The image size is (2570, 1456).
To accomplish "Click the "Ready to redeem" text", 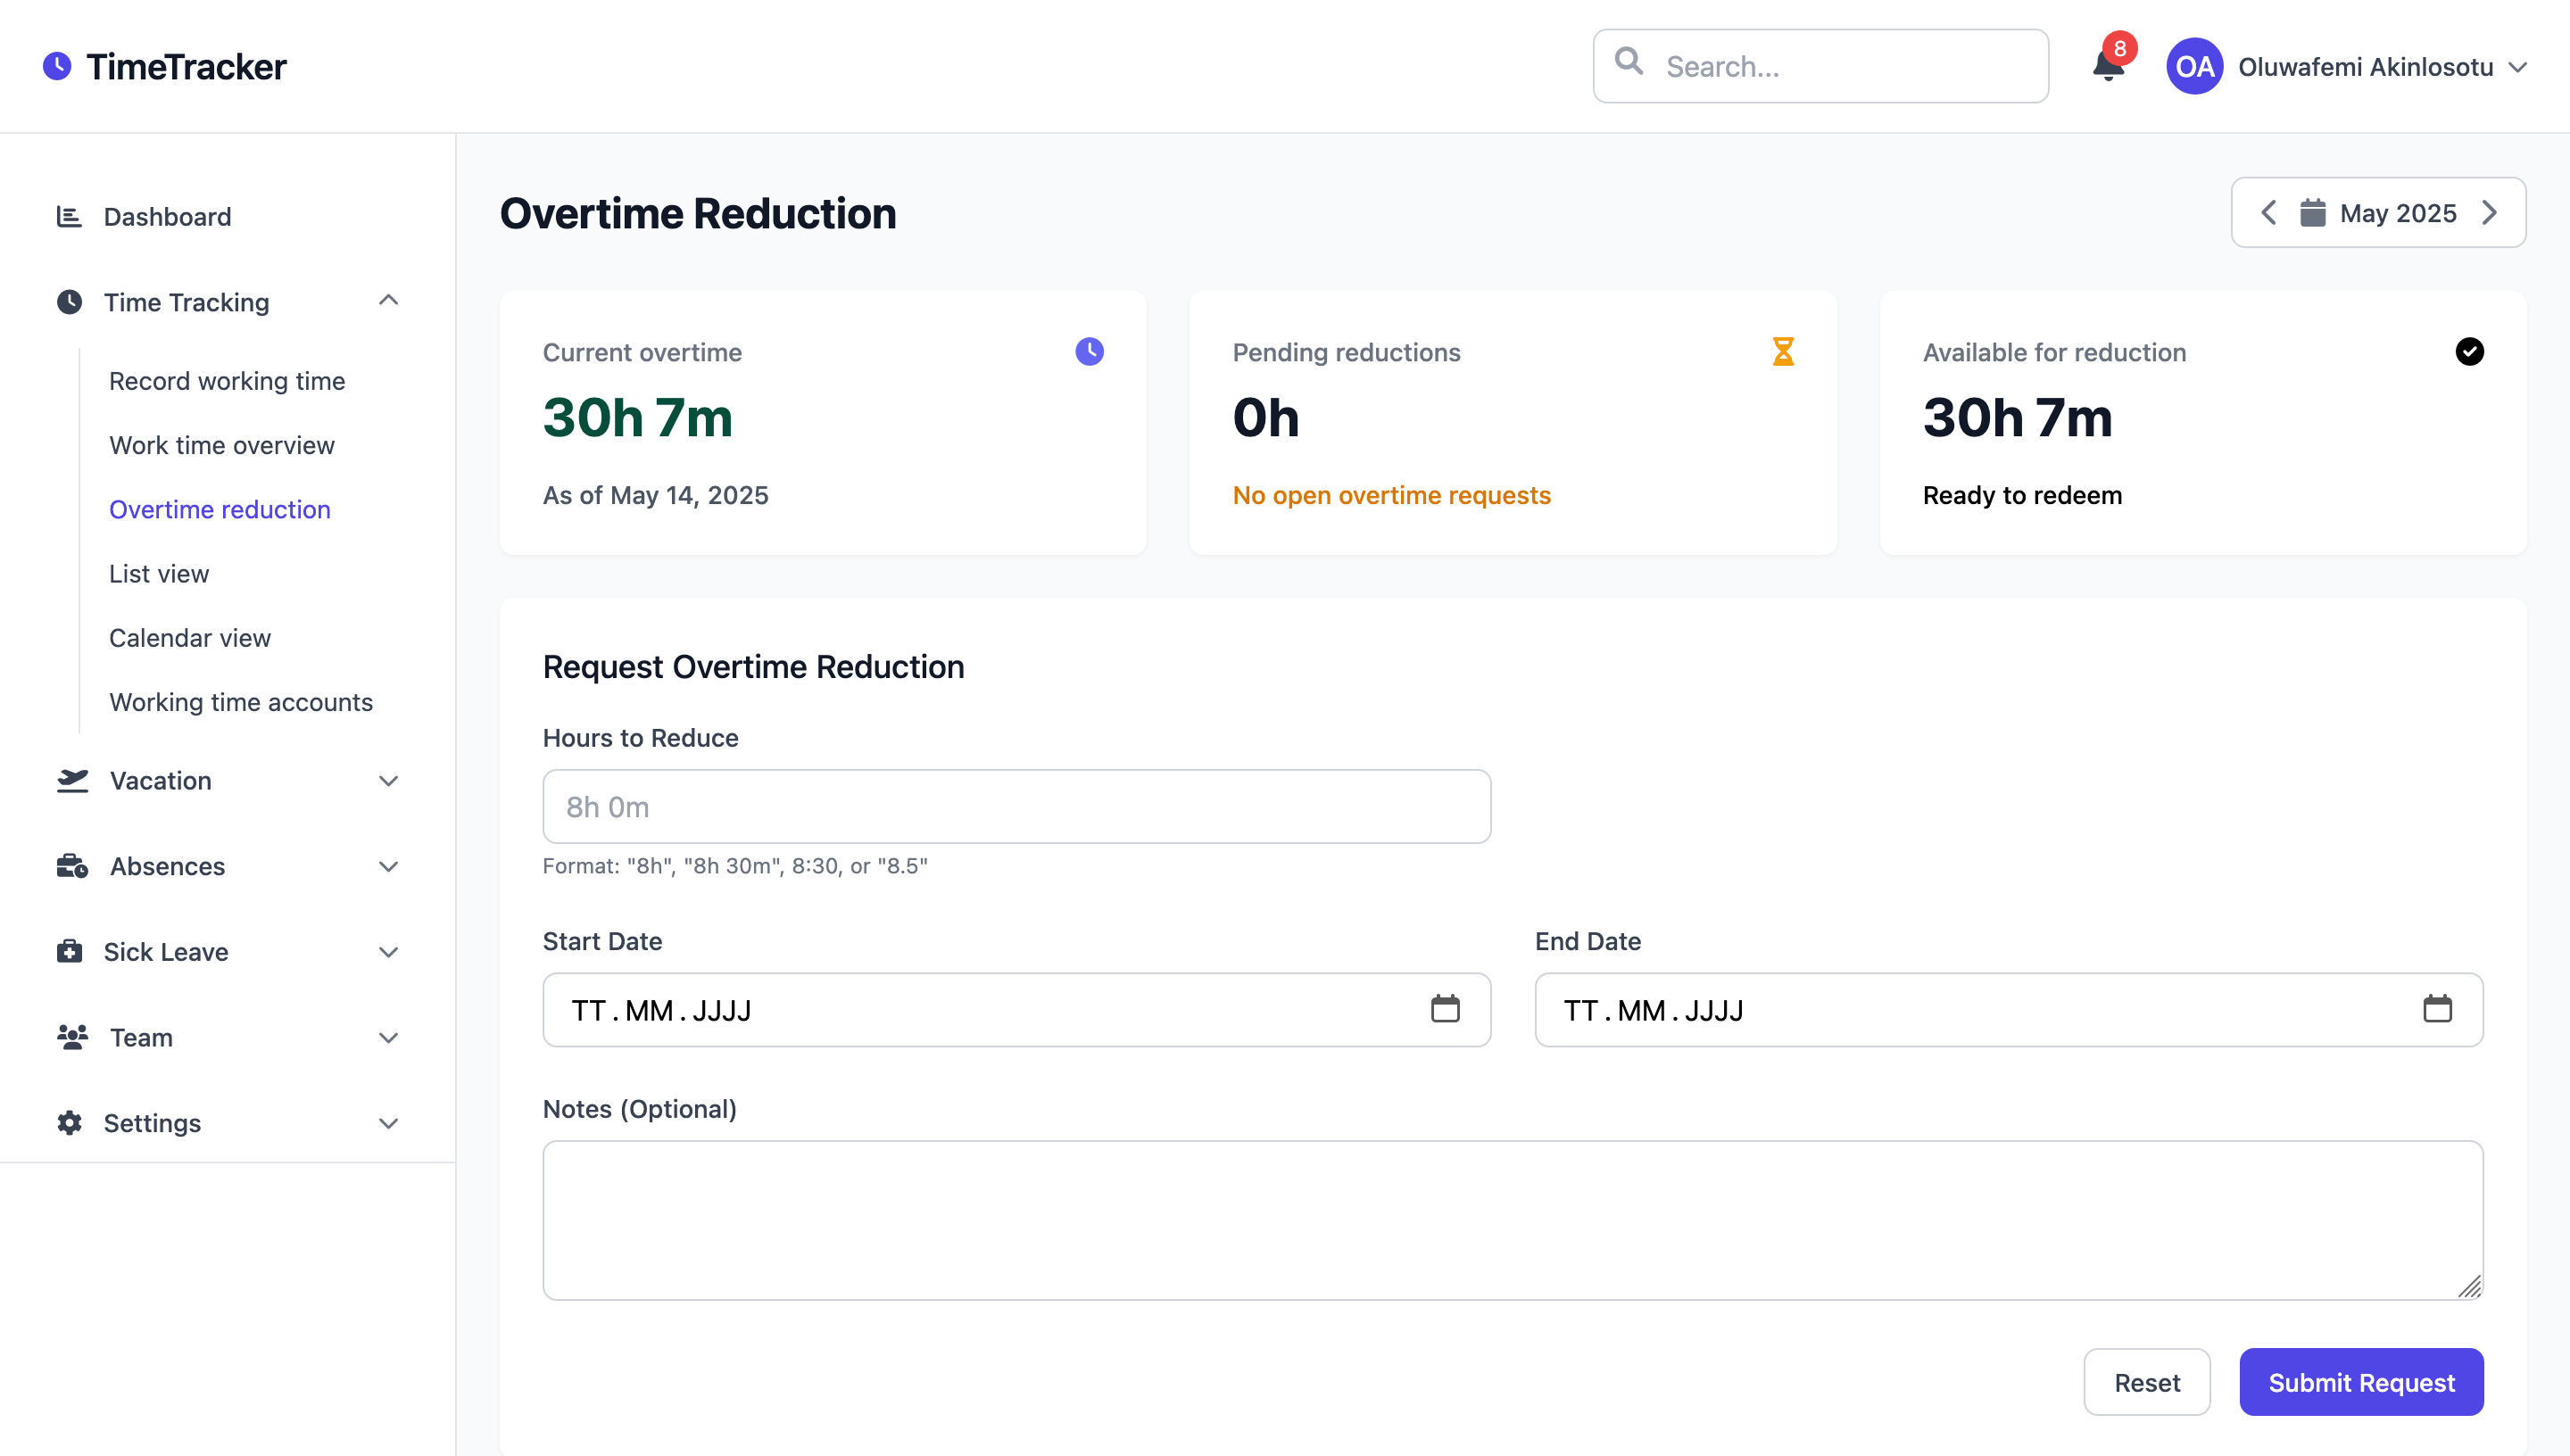I will coord(2022,495).
